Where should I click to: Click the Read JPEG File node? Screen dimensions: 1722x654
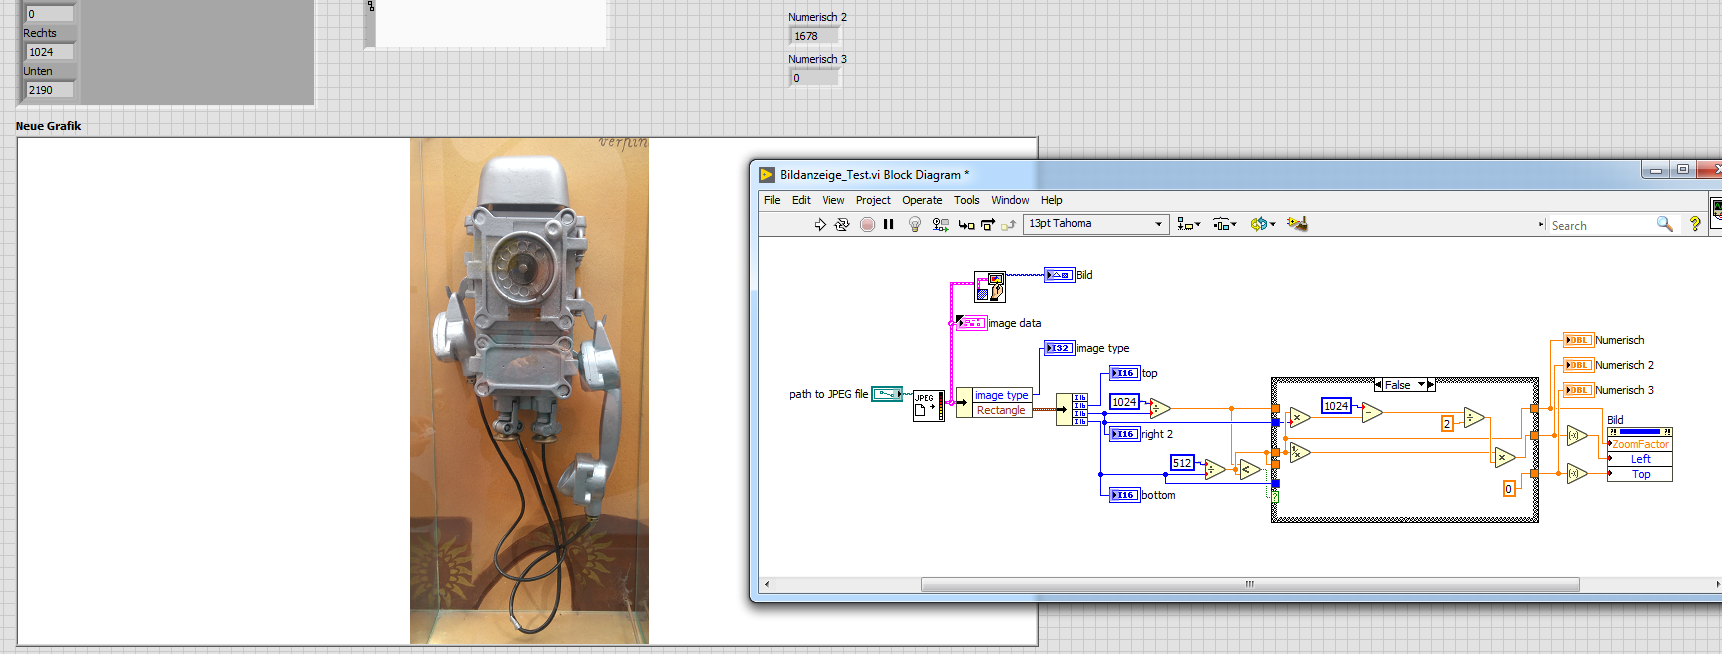(927, 405)
